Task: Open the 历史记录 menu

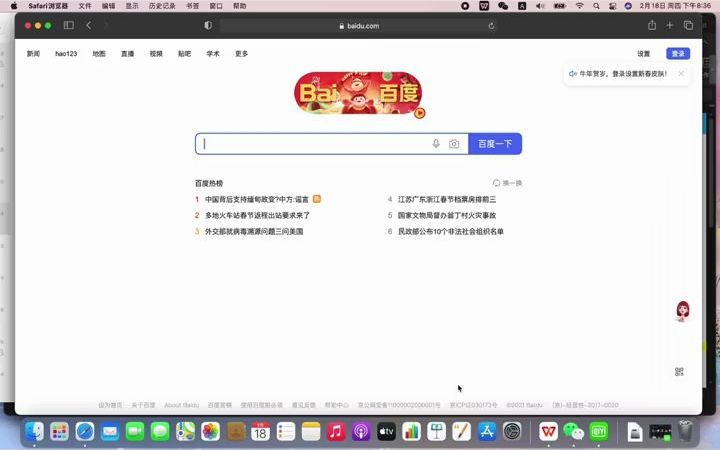Action: point(162,6)
